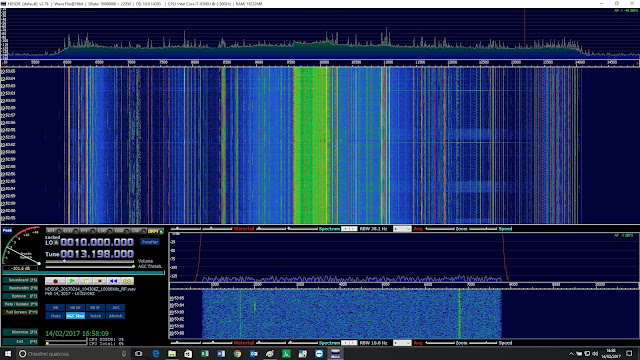
Task: Start recording with the red record button
Action: pos(55,281)
